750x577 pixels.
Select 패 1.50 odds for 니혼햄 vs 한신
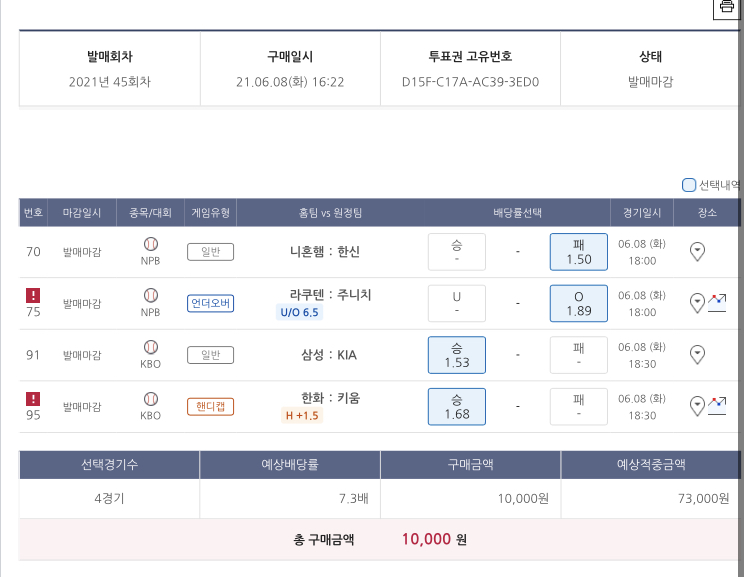point(578,252)
